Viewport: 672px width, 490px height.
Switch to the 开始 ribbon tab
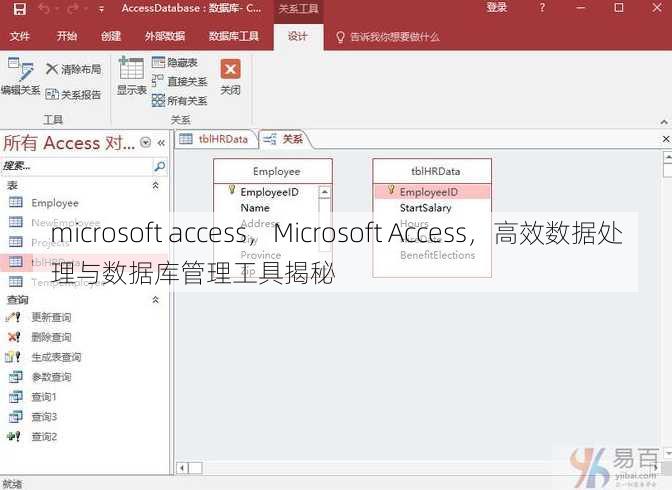point(67,36)
